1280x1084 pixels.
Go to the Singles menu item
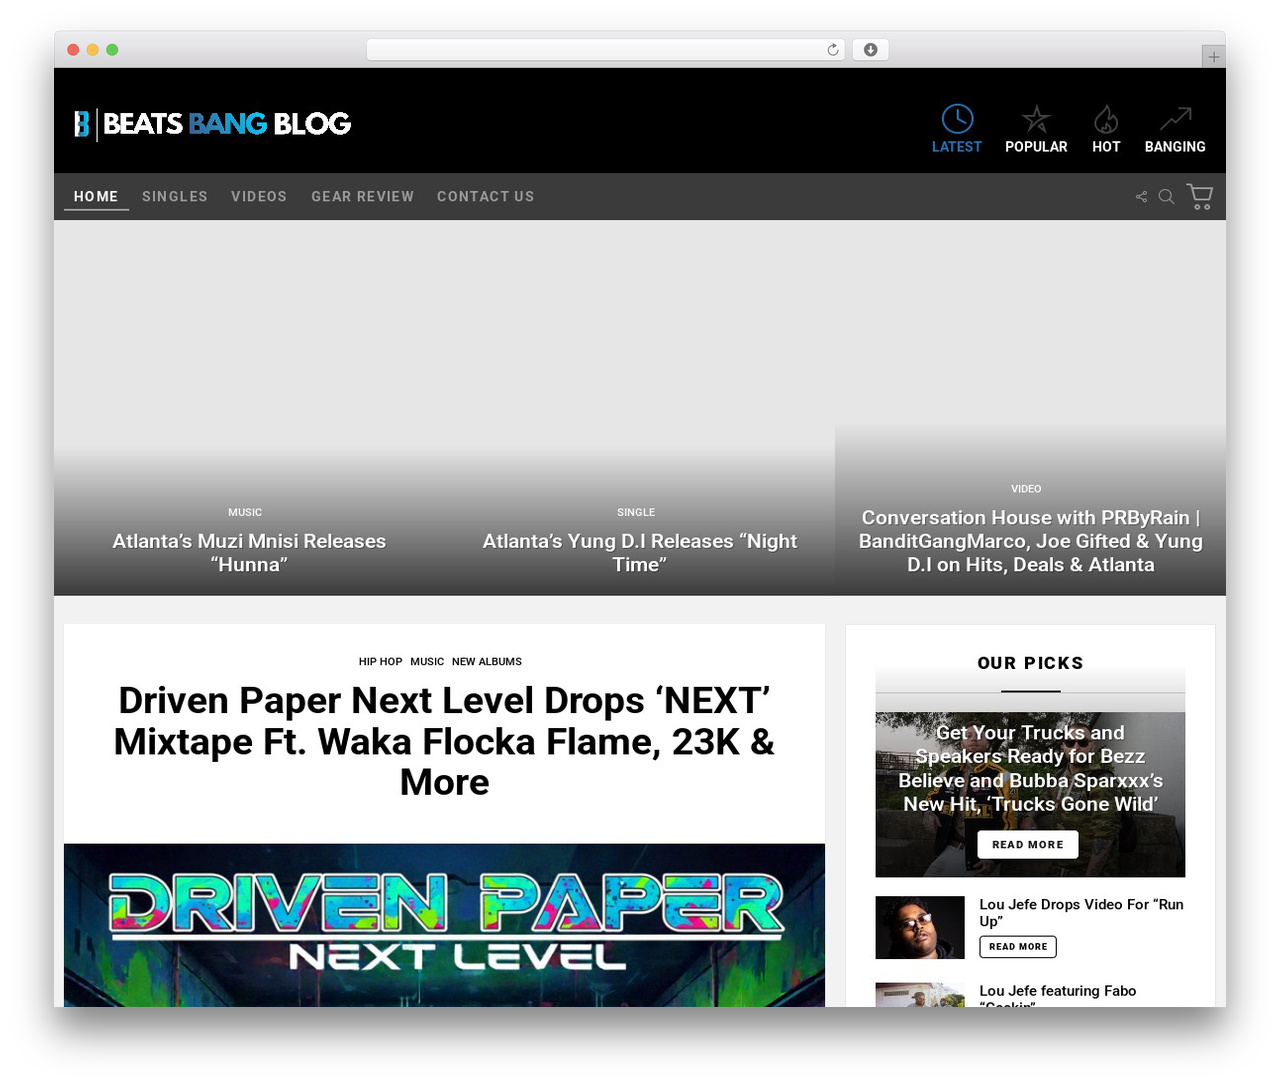coord(175,197)
